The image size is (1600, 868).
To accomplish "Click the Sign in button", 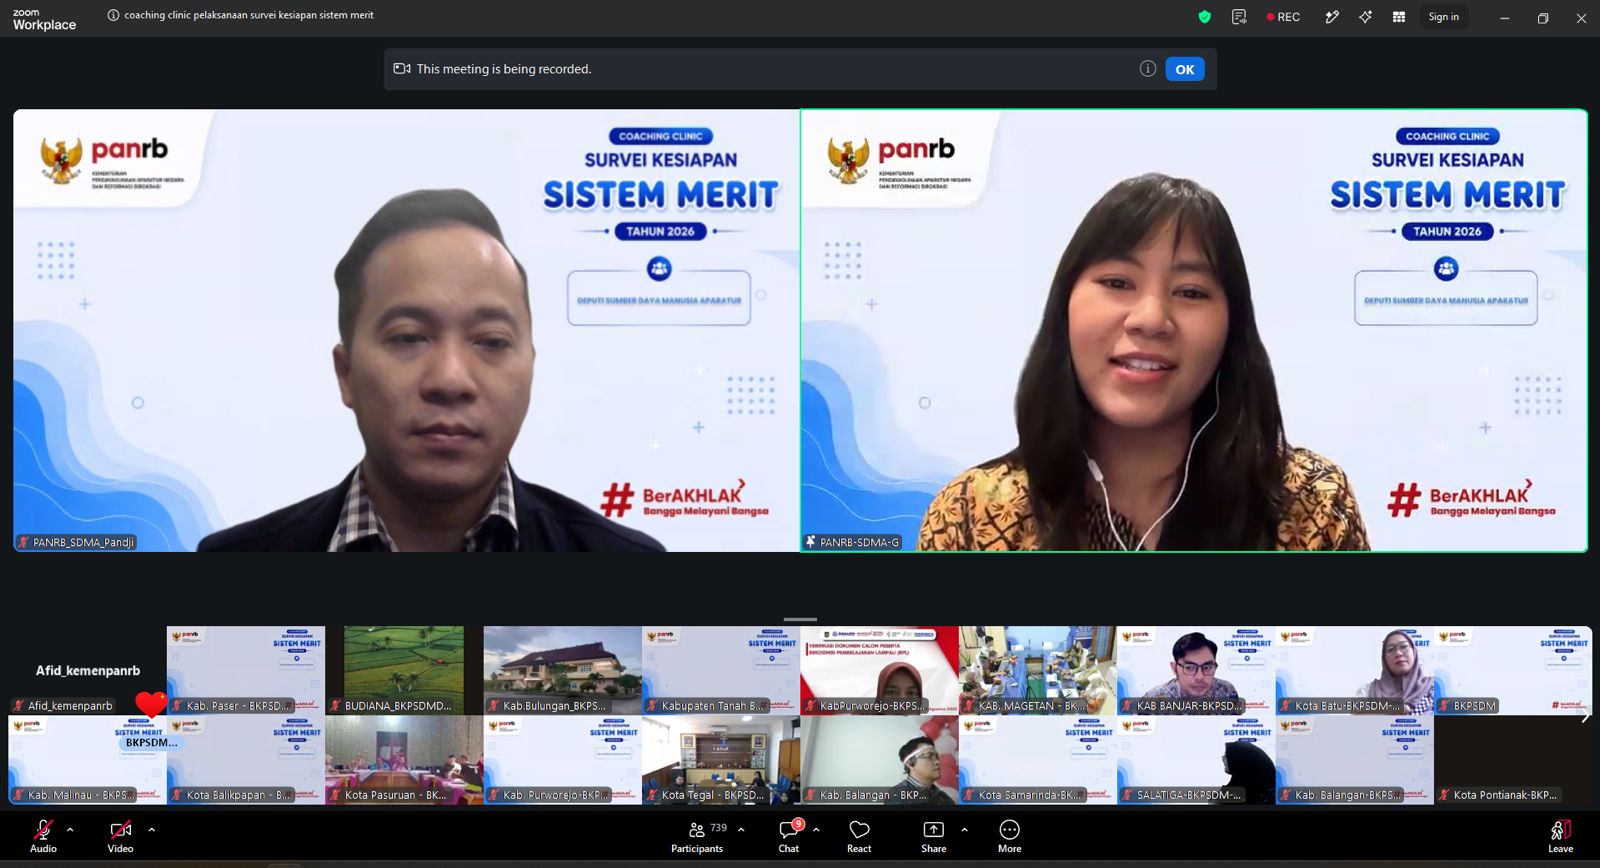I will click(1443, 17).
